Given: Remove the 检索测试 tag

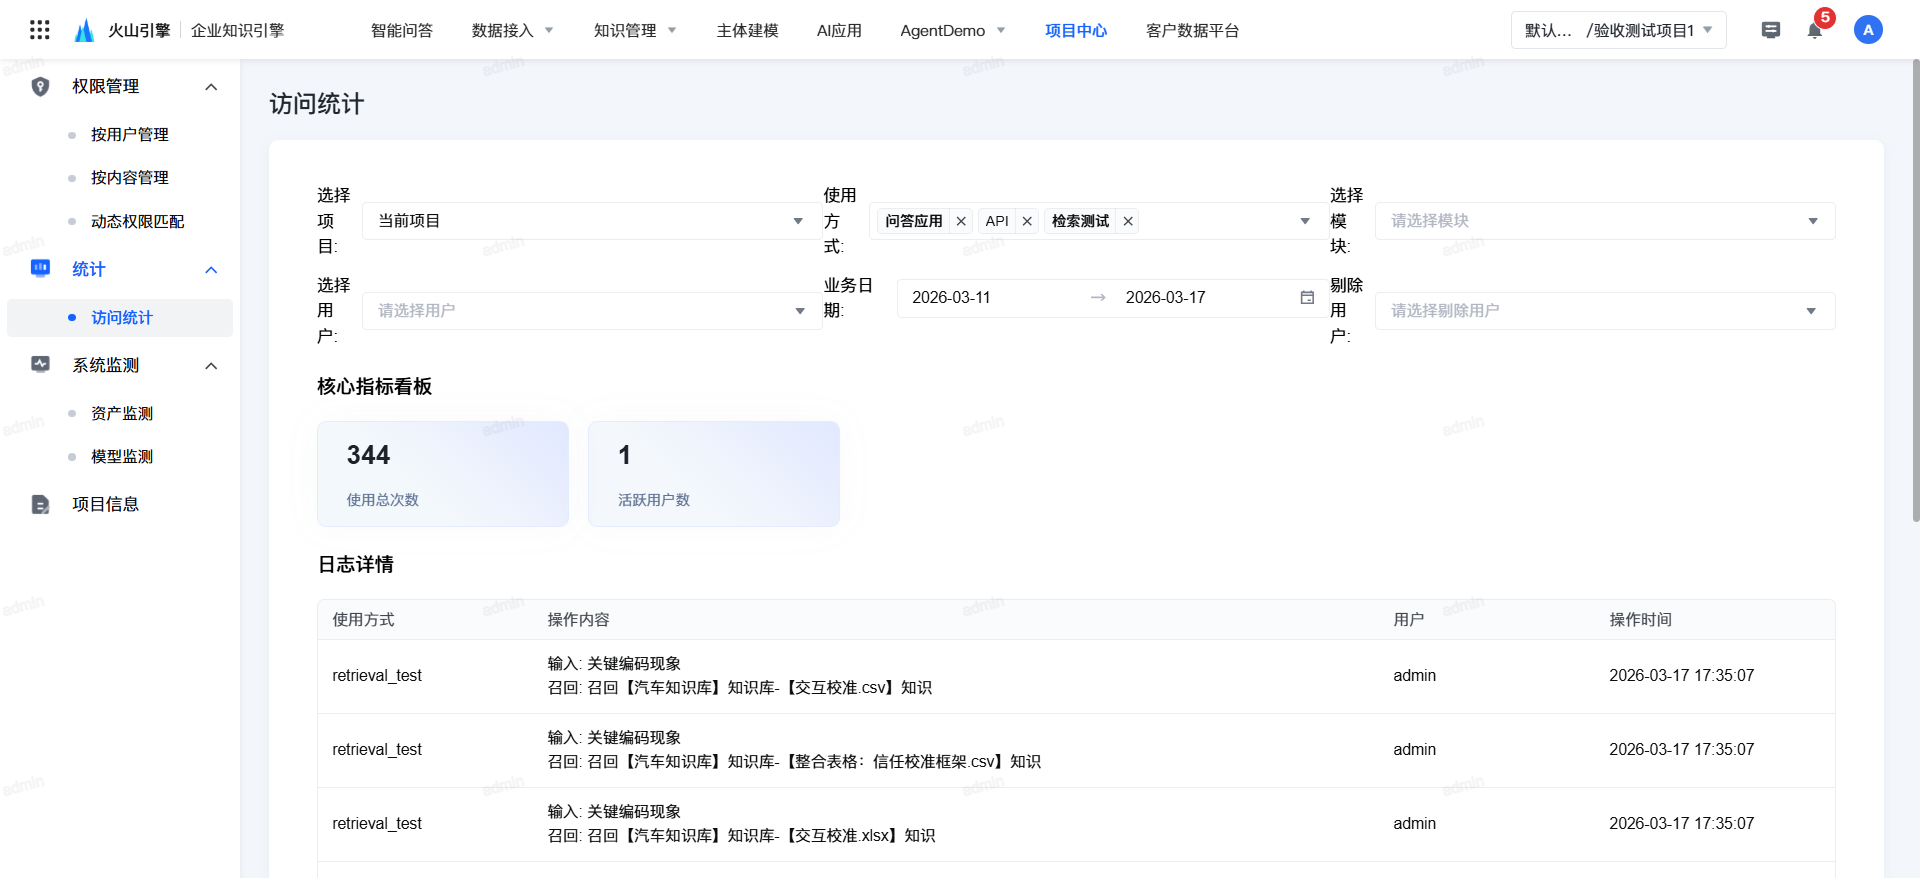Looking at the screenshot, I should [1128, 222].
